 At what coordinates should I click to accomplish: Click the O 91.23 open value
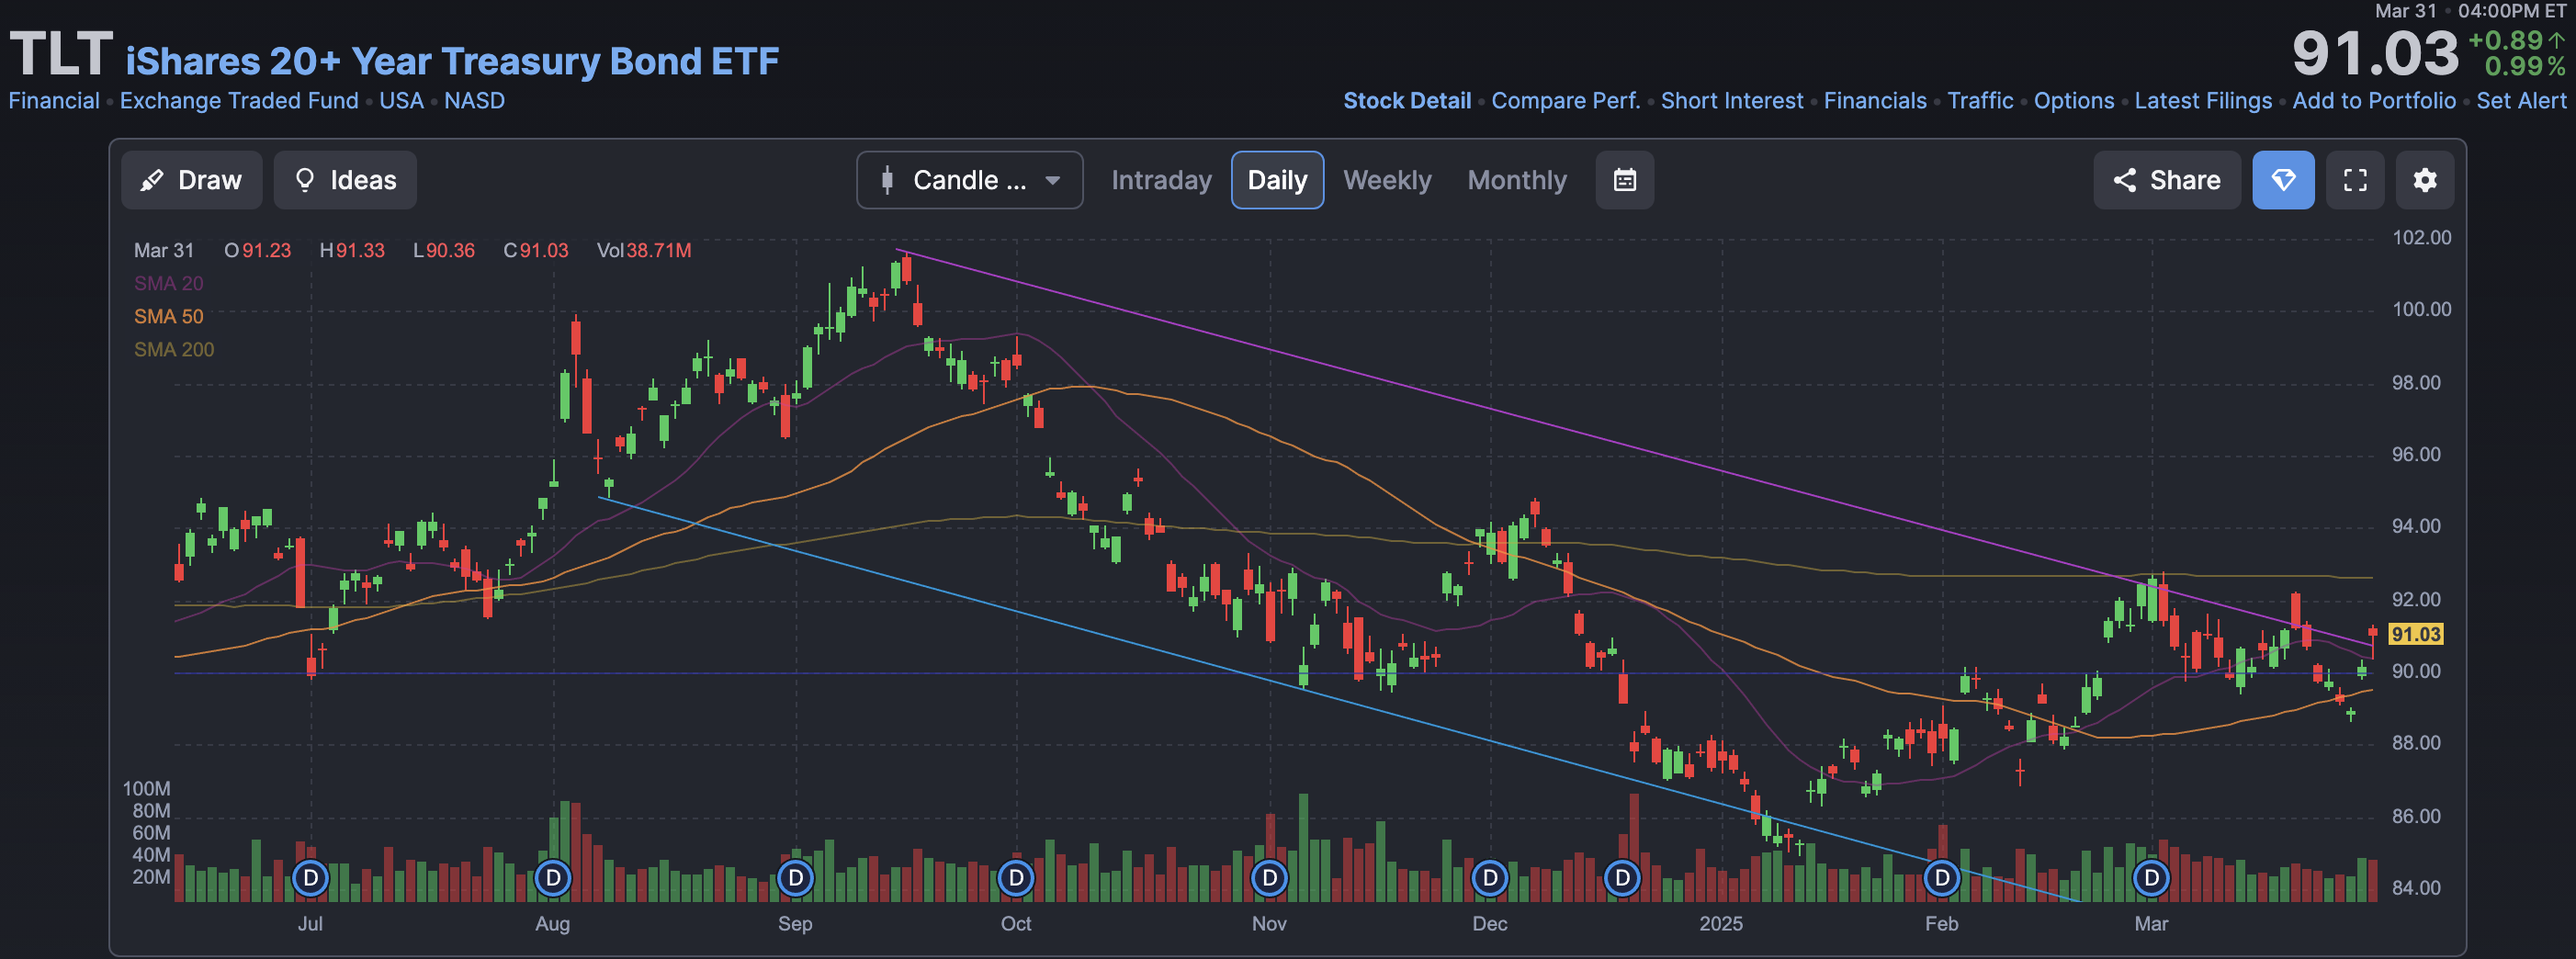(x=258, y=251)
